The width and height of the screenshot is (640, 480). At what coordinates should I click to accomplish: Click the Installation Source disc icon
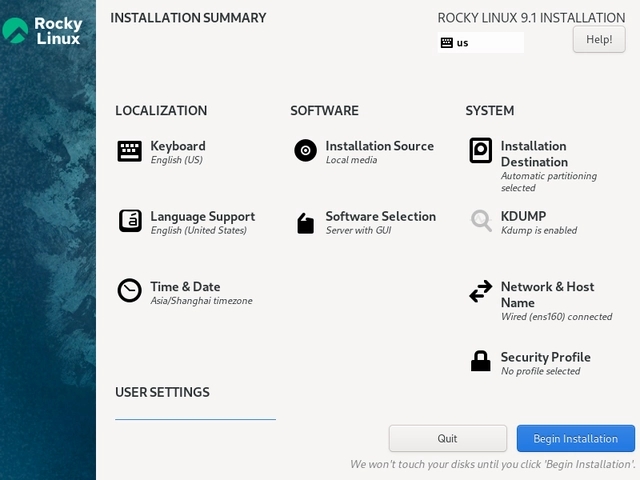305,151
